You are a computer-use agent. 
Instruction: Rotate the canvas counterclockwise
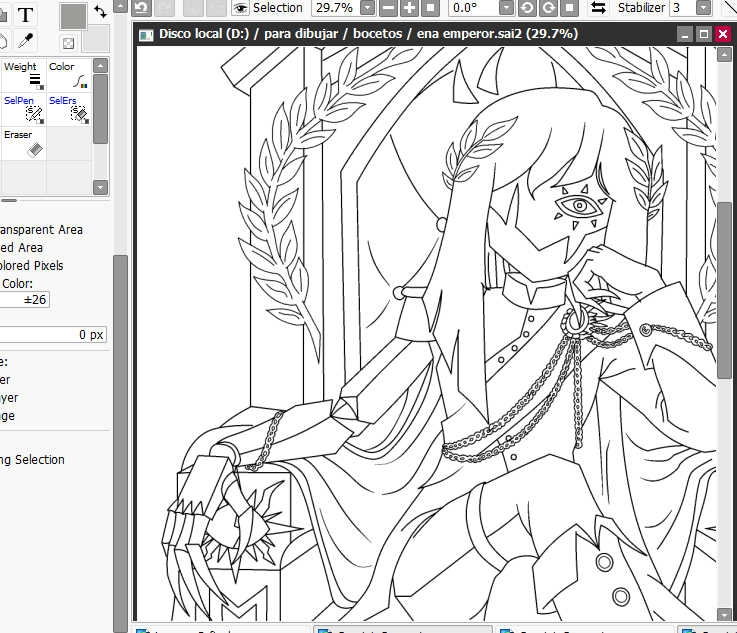pos(527,8)
